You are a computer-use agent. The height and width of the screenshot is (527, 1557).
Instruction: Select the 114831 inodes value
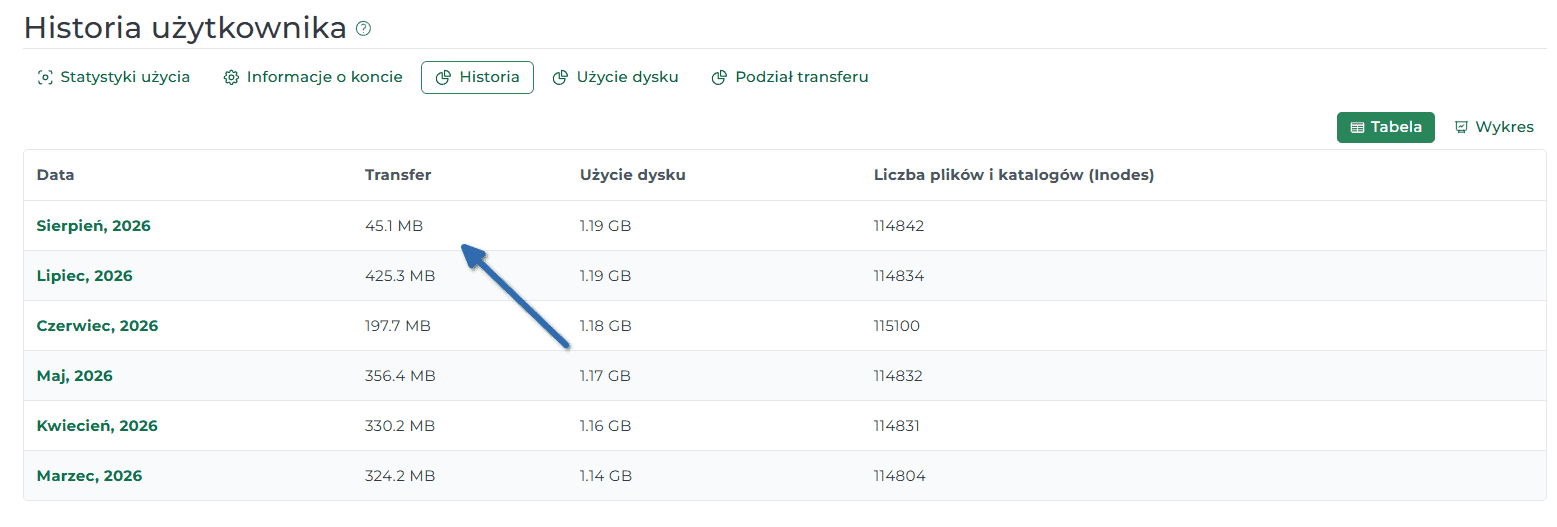pos(897,426)
